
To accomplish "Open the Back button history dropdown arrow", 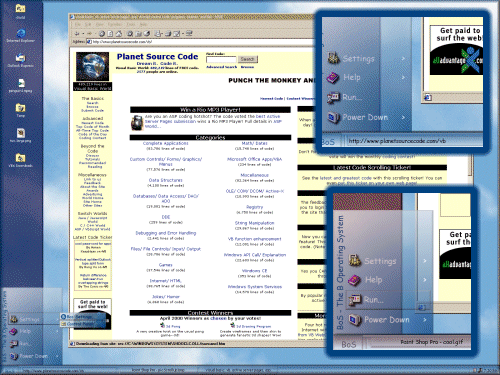I will coord(83,34).
